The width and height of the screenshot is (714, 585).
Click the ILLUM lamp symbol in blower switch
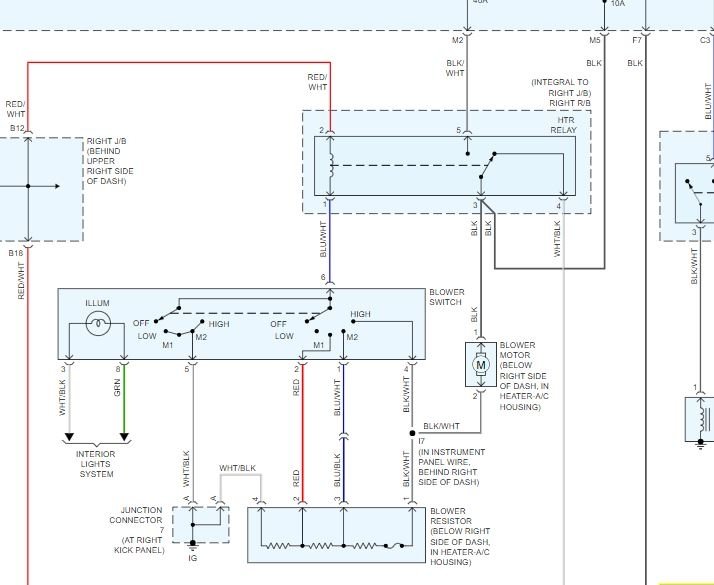pyautogui.click(x=98, y=323)
